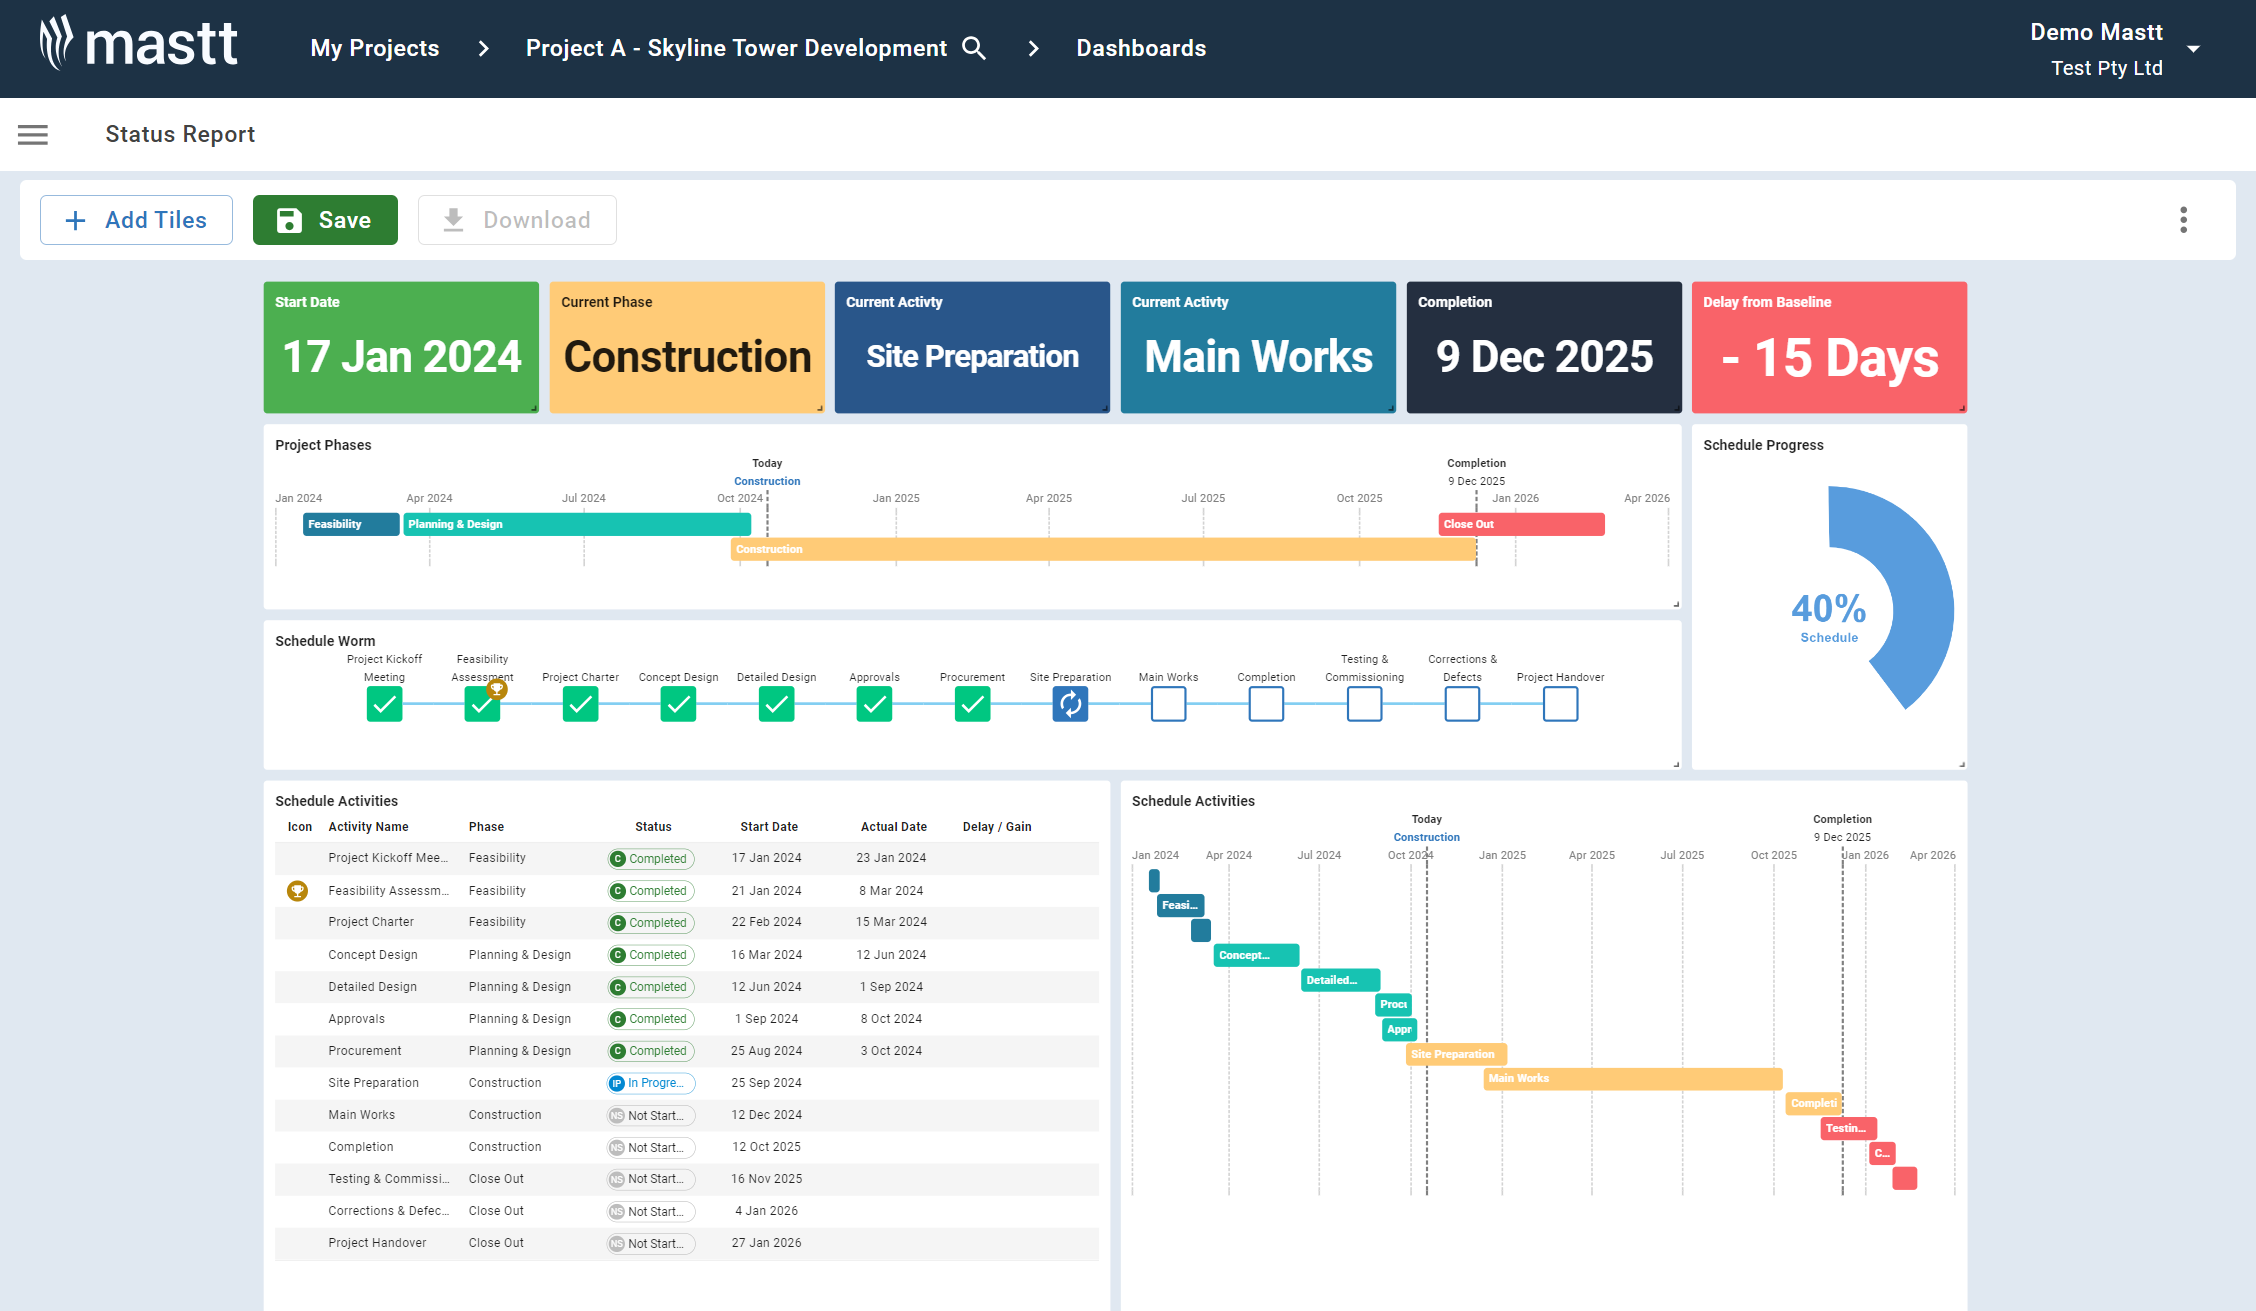
Task: Click the Detailed gantt bar
Action: tap(1341, 980)
